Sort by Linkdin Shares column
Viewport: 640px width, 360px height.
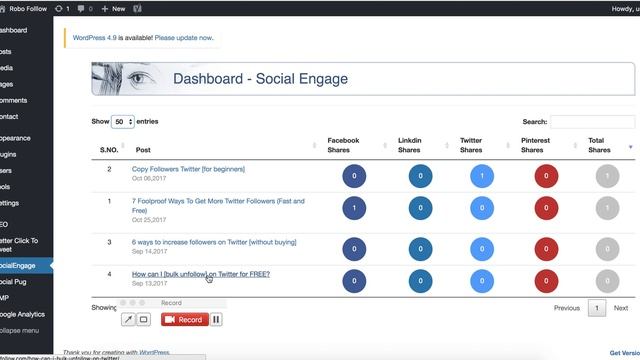tap(409, 145)
